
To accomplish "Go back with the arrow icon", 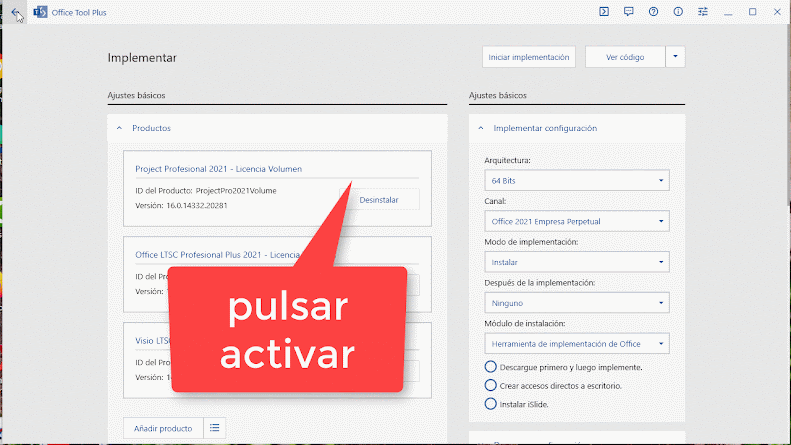I will click(x=15, y=12).
